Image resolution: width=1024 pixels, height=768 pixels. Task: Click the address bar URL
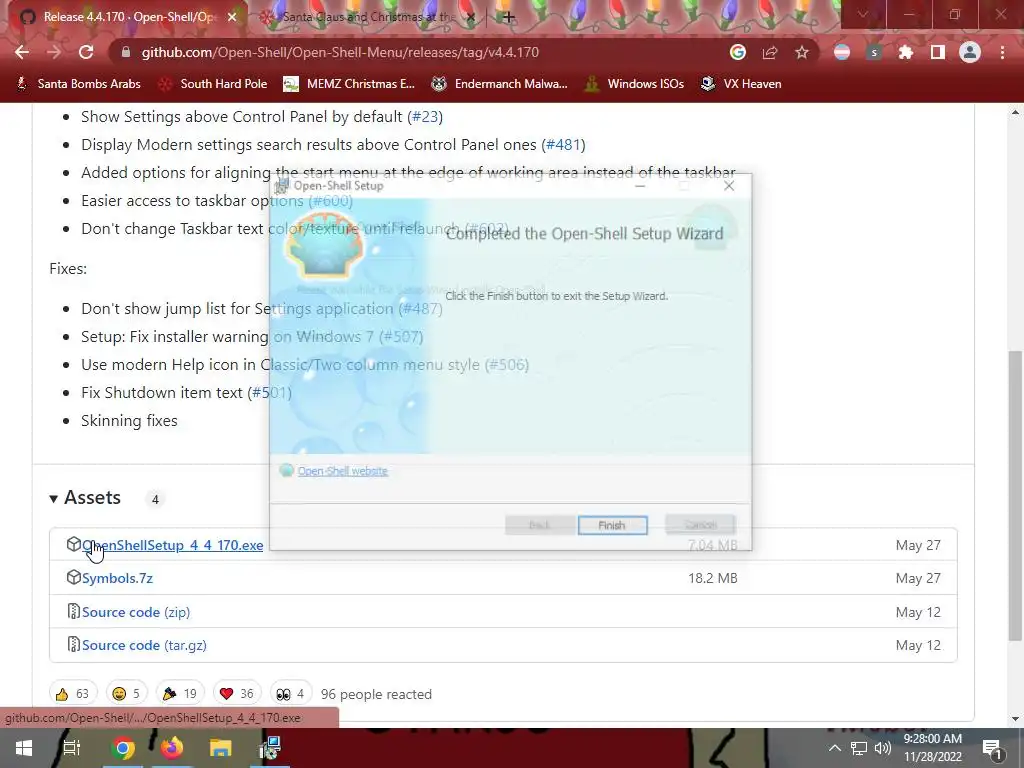pyautogui.click(x=340, y=52)
